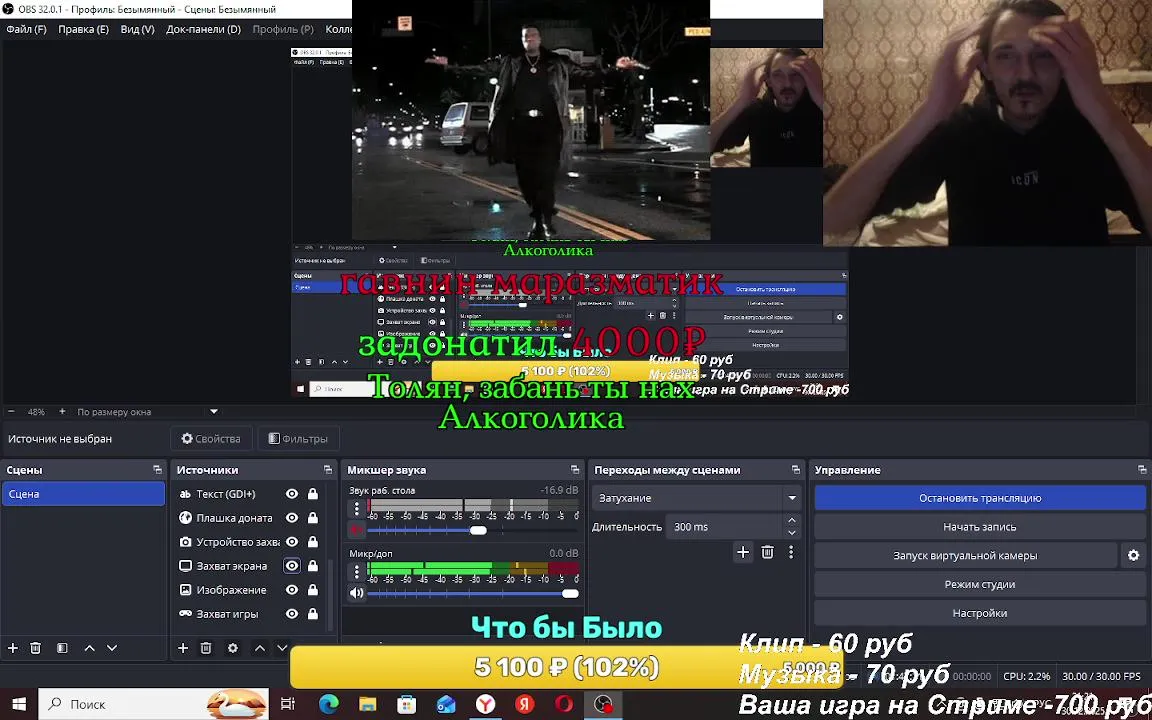Decrease the Длительность value with the down arrow
Image resolution: width=1152 pixels, height=720 pixels.
[791, 533]
